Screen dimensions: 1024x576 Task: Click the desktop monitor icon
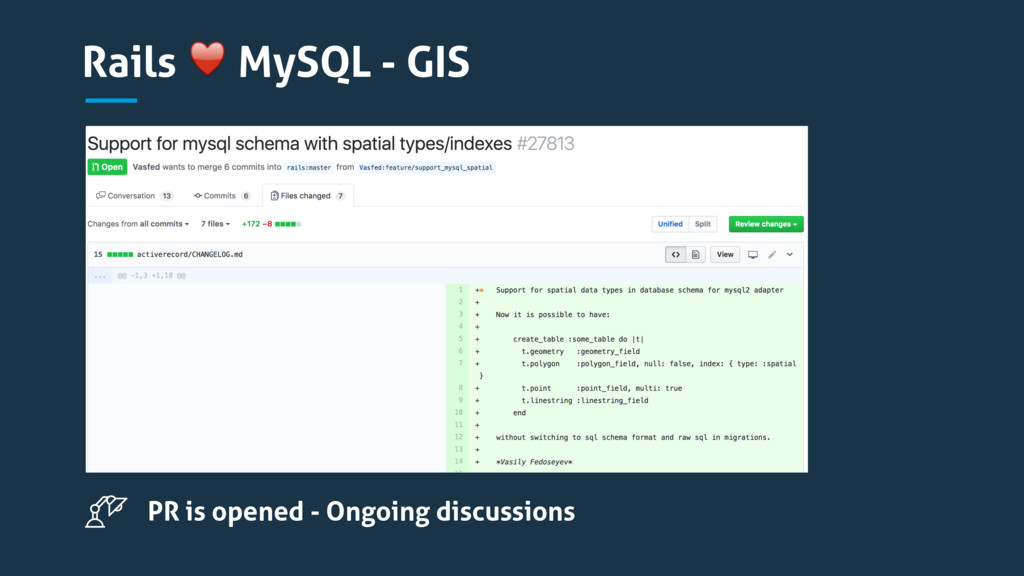coord(753,255)
